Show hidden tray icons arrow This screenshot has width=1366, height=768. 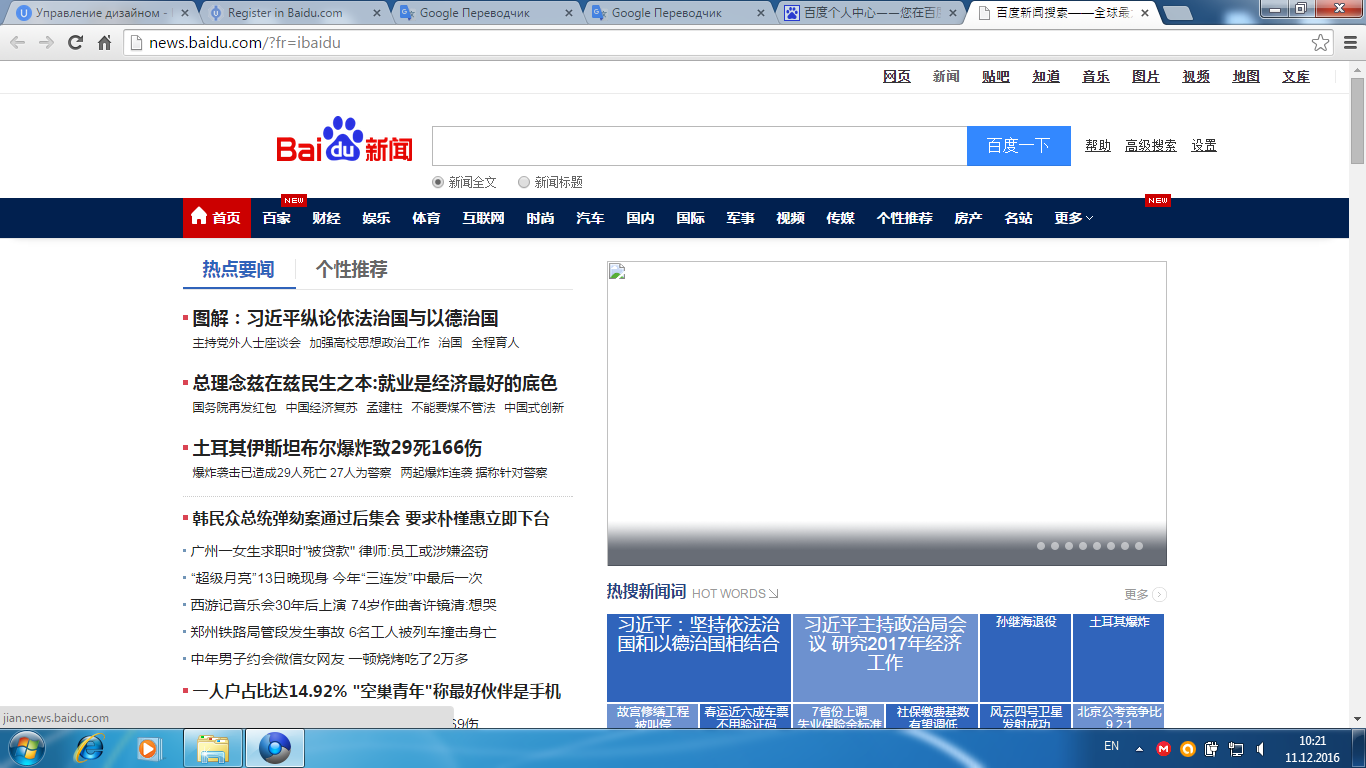(x=1139, y=748)
